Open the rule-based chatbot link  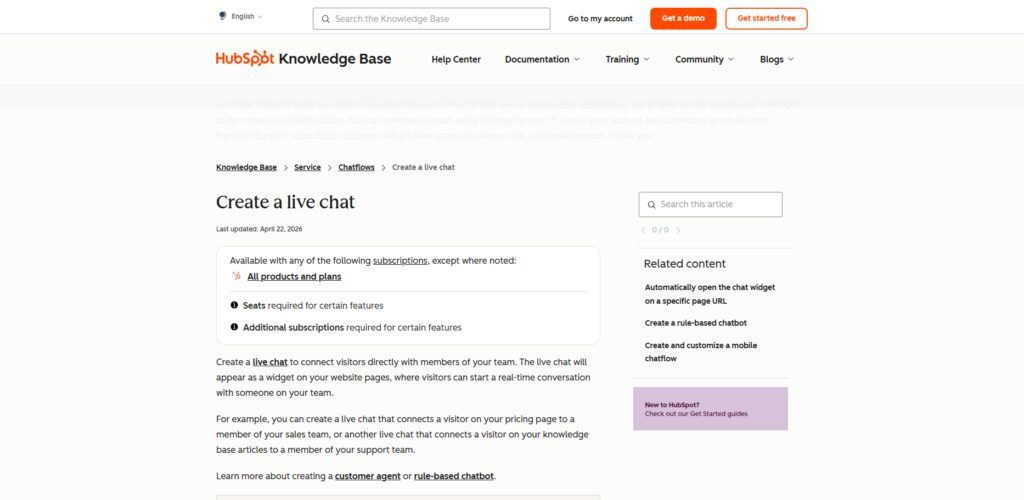click(454, 476)
